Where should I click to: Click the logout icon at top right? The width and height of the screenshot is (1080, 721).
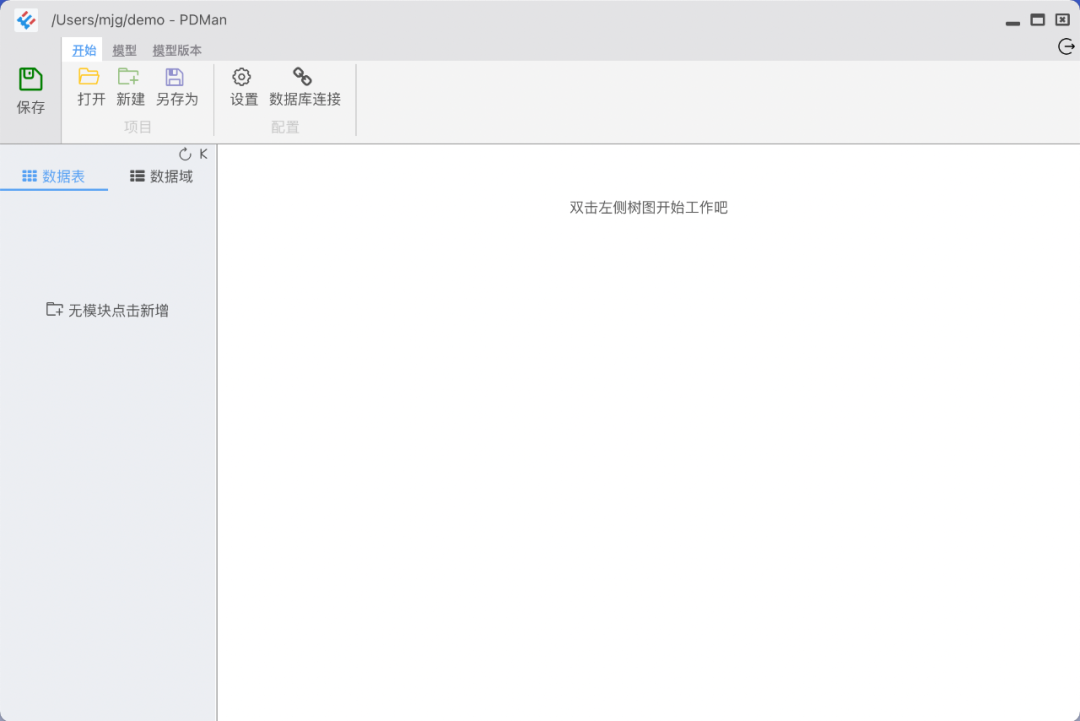click(1066, 47)
